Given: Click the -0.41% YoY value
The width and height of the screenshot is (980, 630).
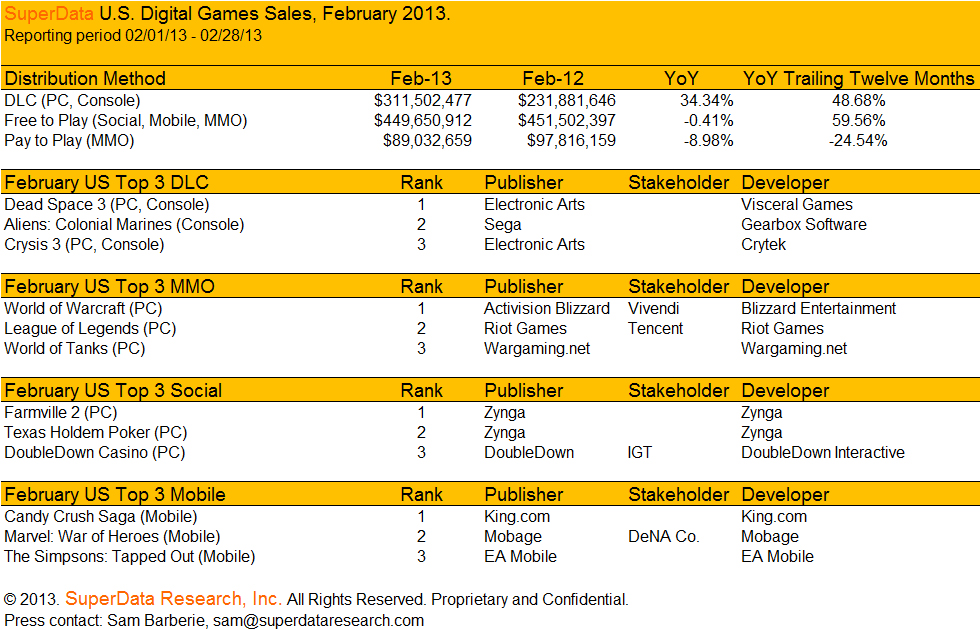Looking at the screenshot, I should point(709,121).
